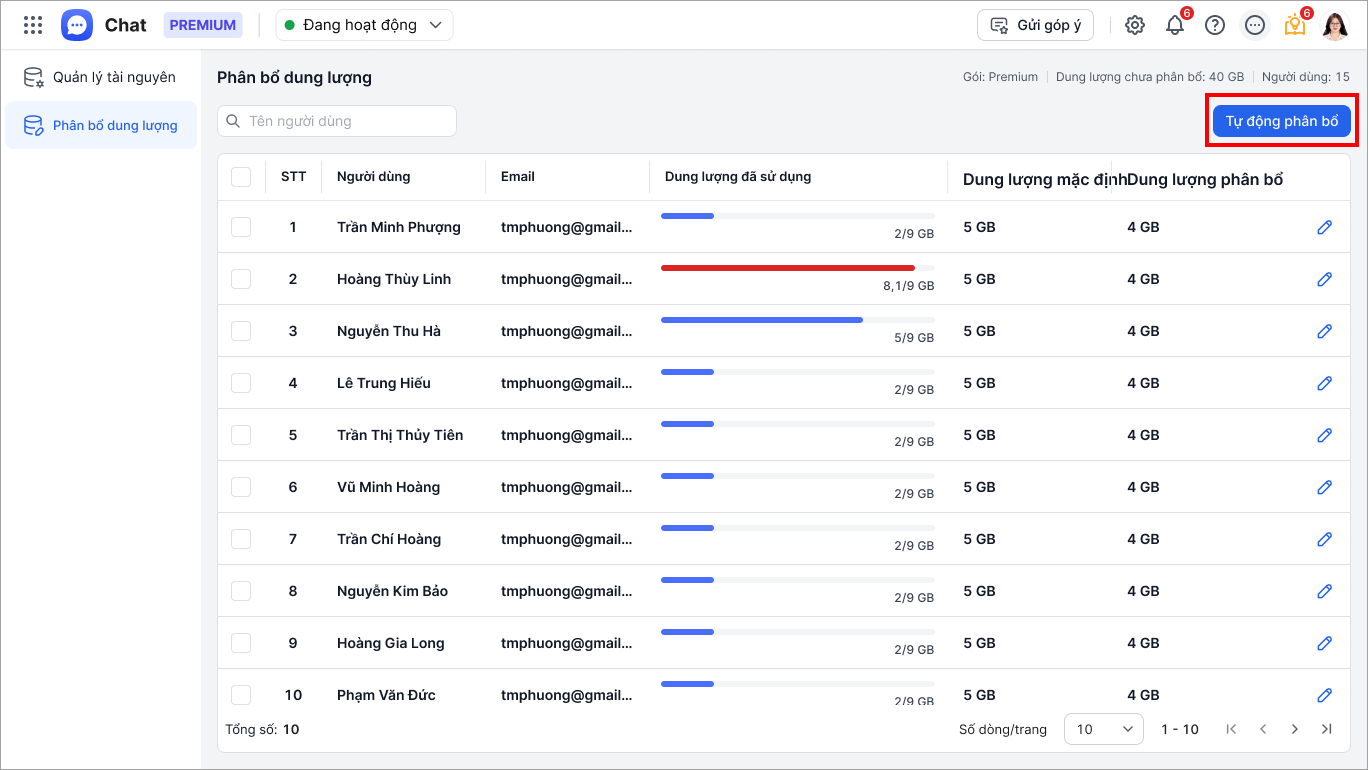The width and height of the screenshot is (1368, 770).
Task: Open the notifications bell icon
Action: [x=1175, y=25]
